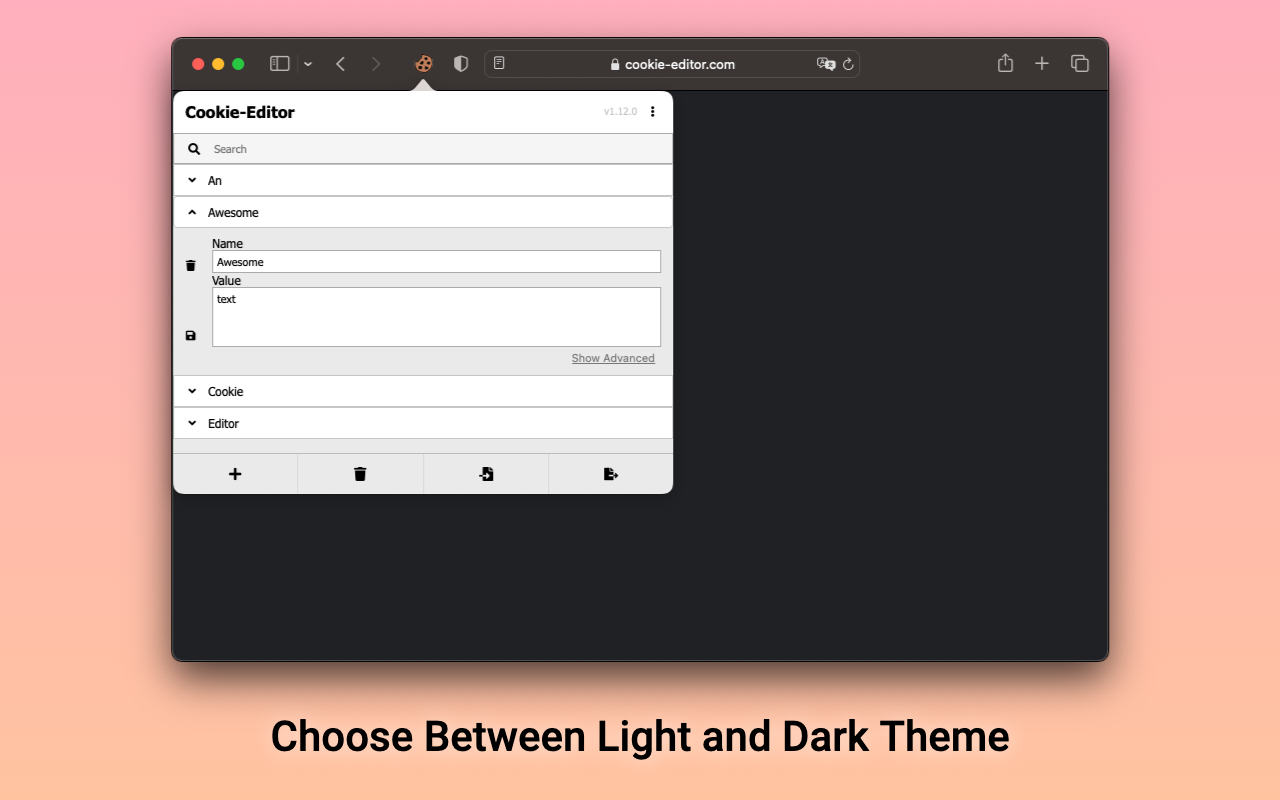
Task: Delete the Awesome cookie with trash icon
Action: [x=191, y=266]
